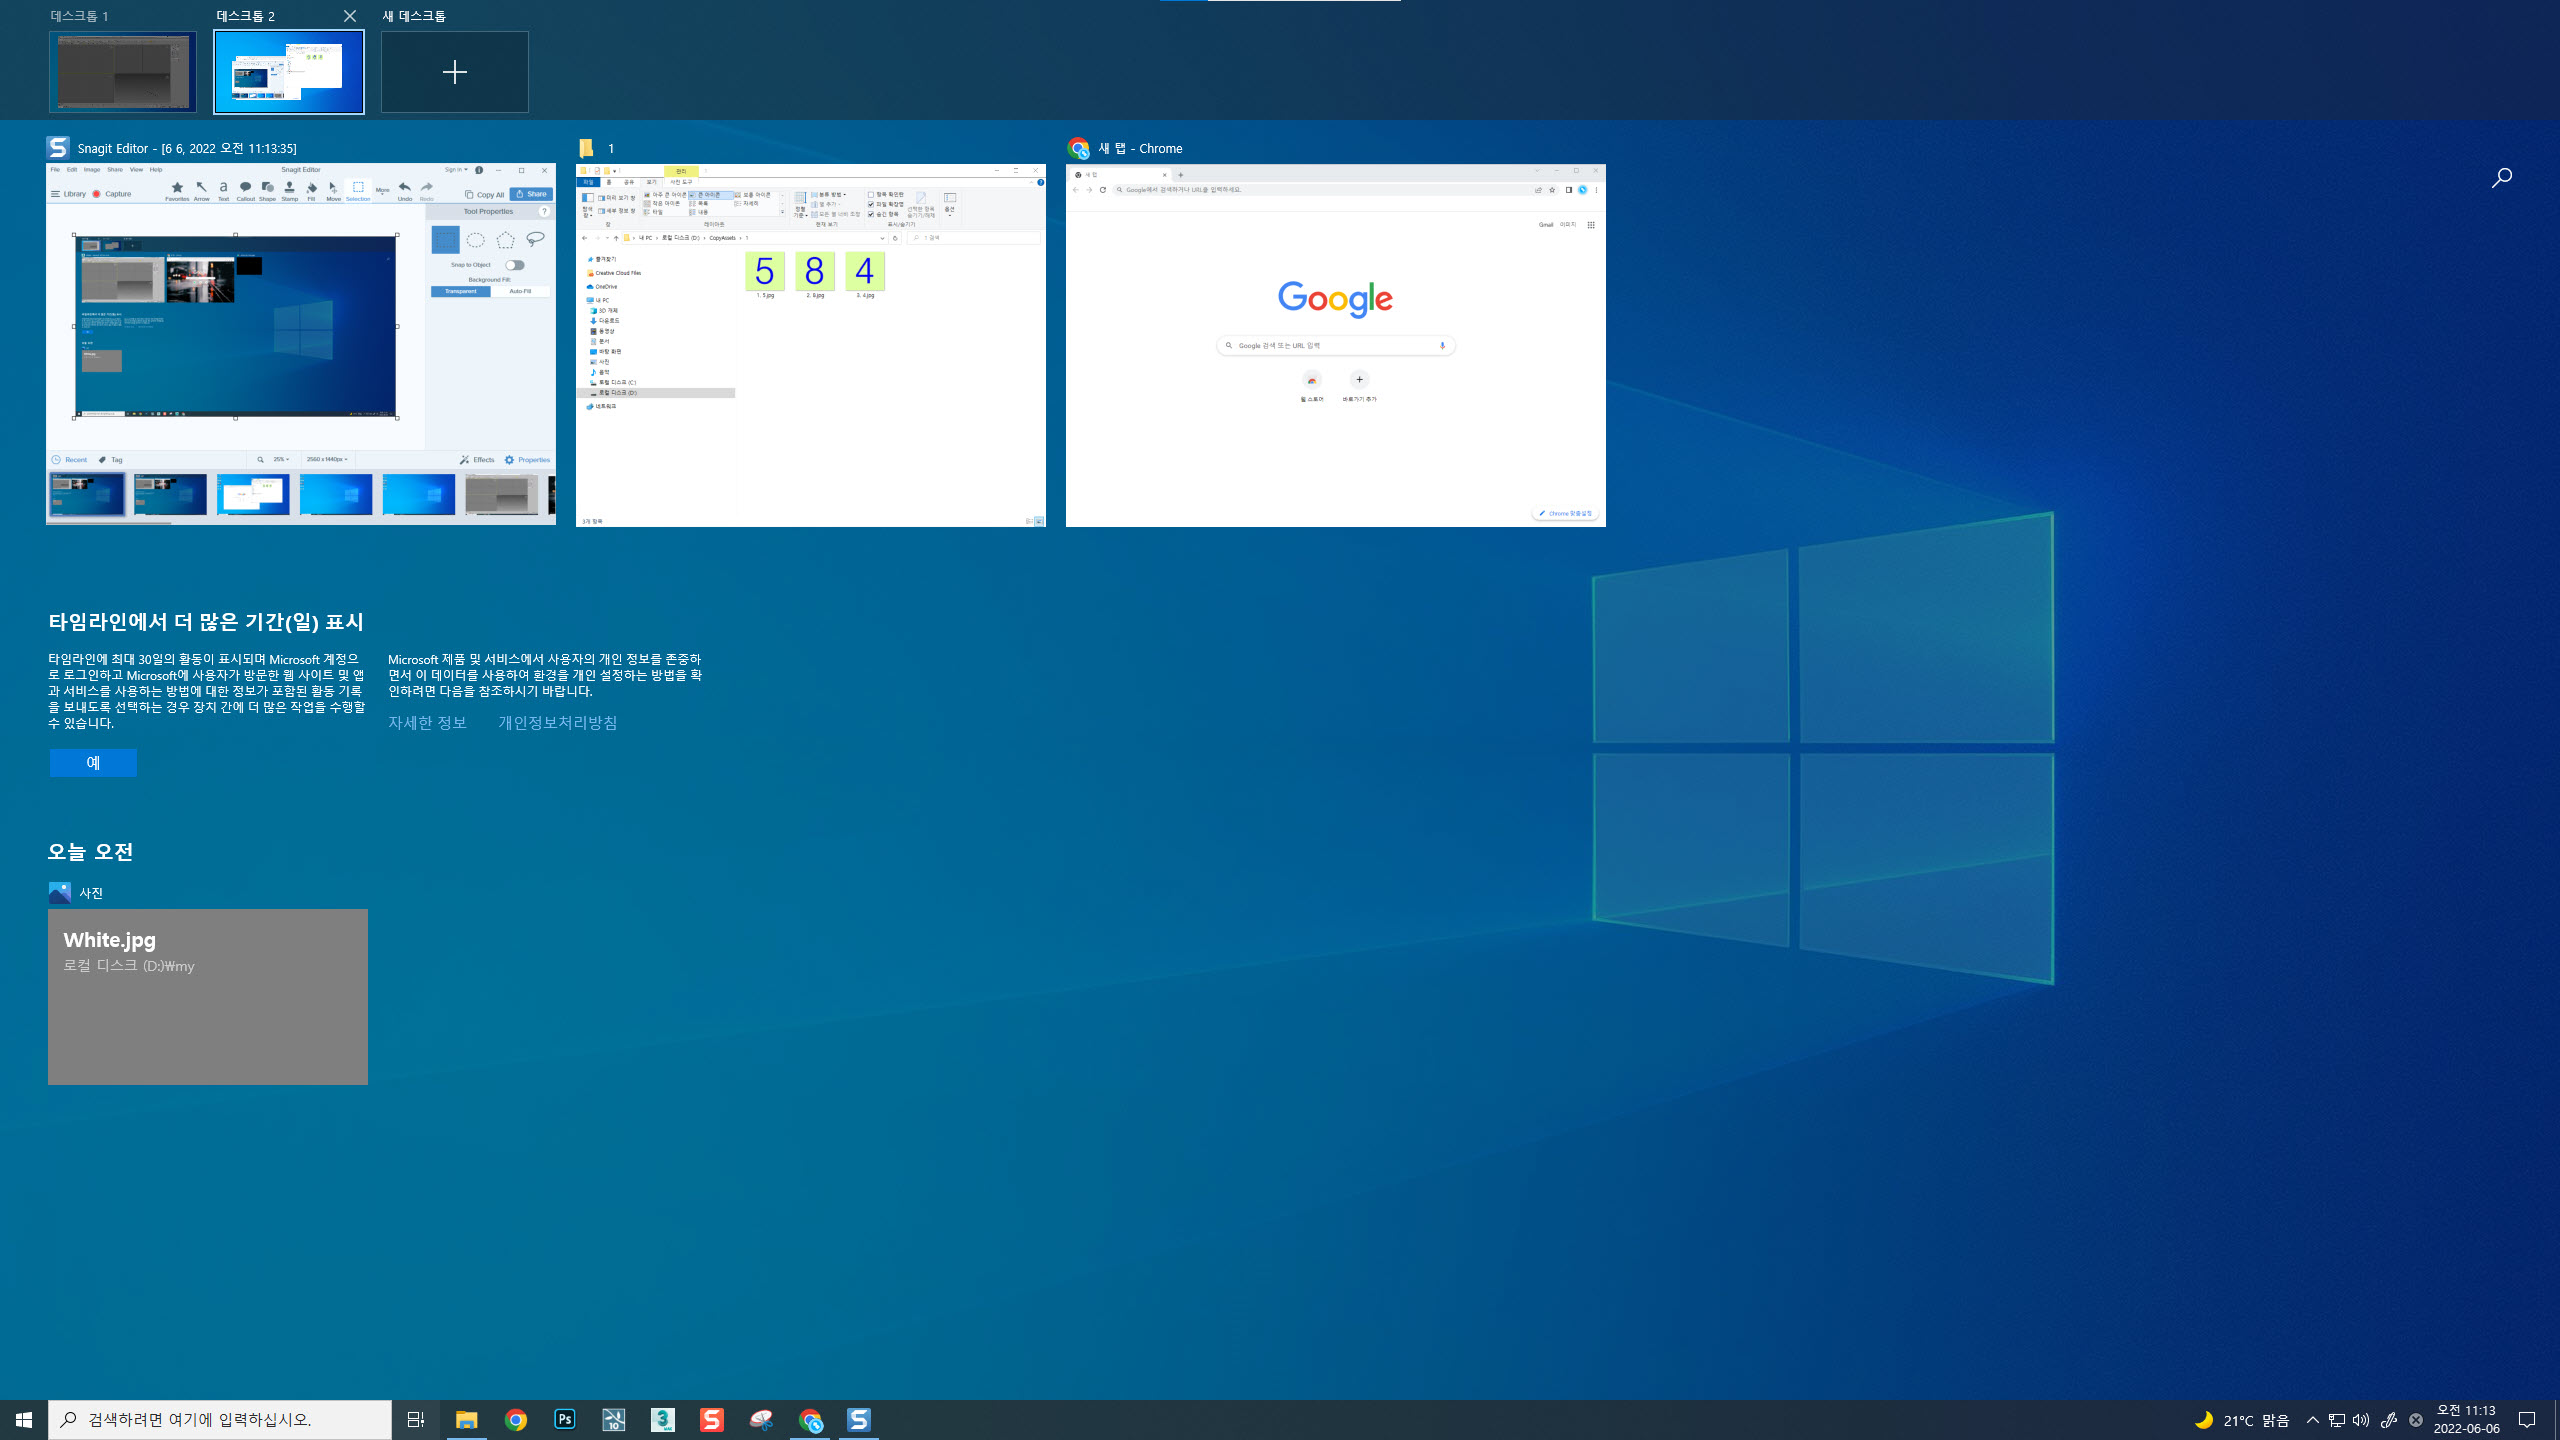
Task: Switch to the 데스크톱 1 virtual desktop thumbnail
Action: 122,71
